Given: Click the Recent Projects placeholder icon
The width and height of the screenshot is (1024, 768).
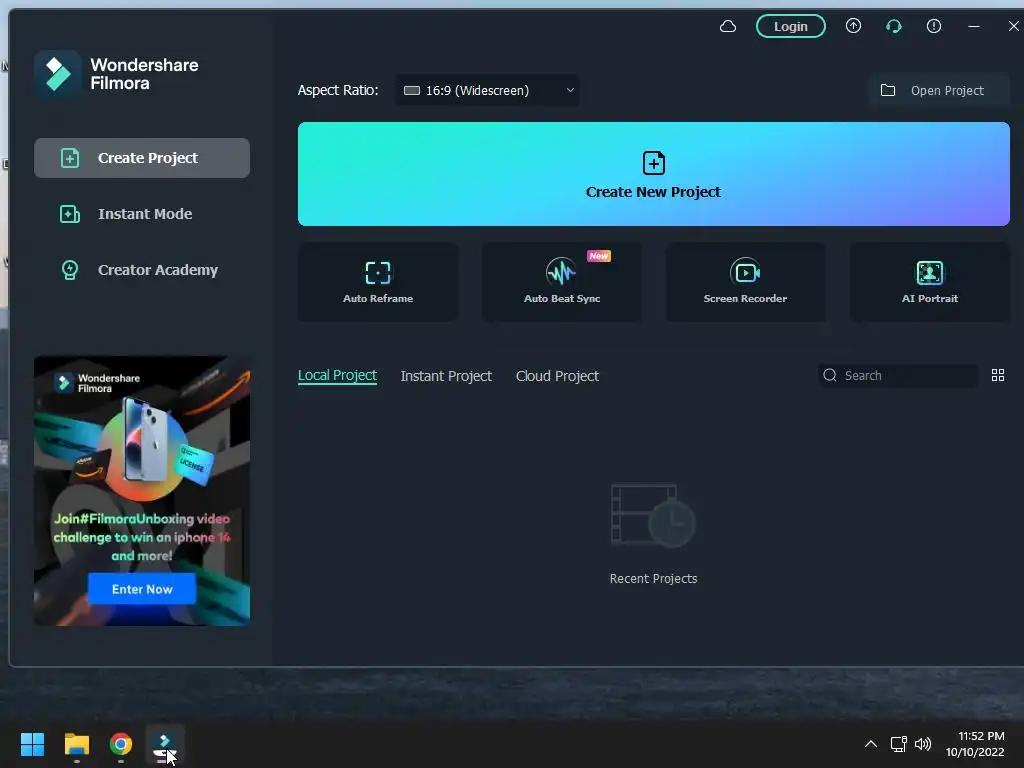Looking at the screenshot, I should 653,516.
